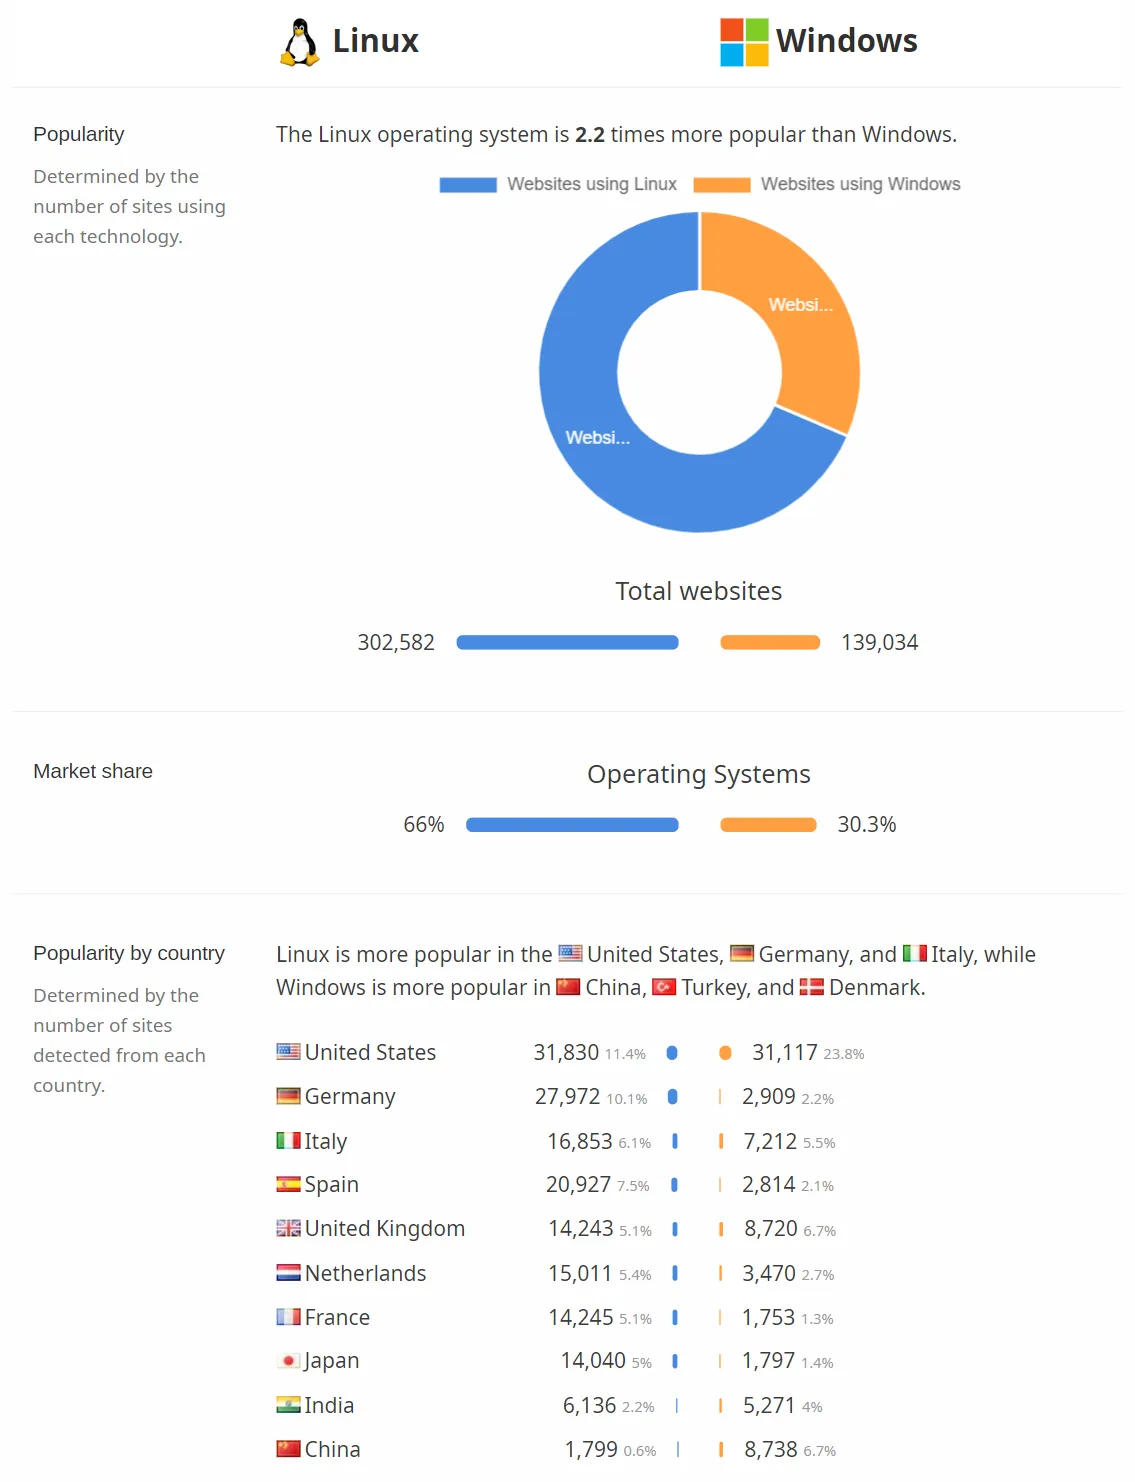The height and width of the screenshot is (1482, 1135).
Task: Click the Denmark flag in the summary sentence
Action: (x=811, y=987)
